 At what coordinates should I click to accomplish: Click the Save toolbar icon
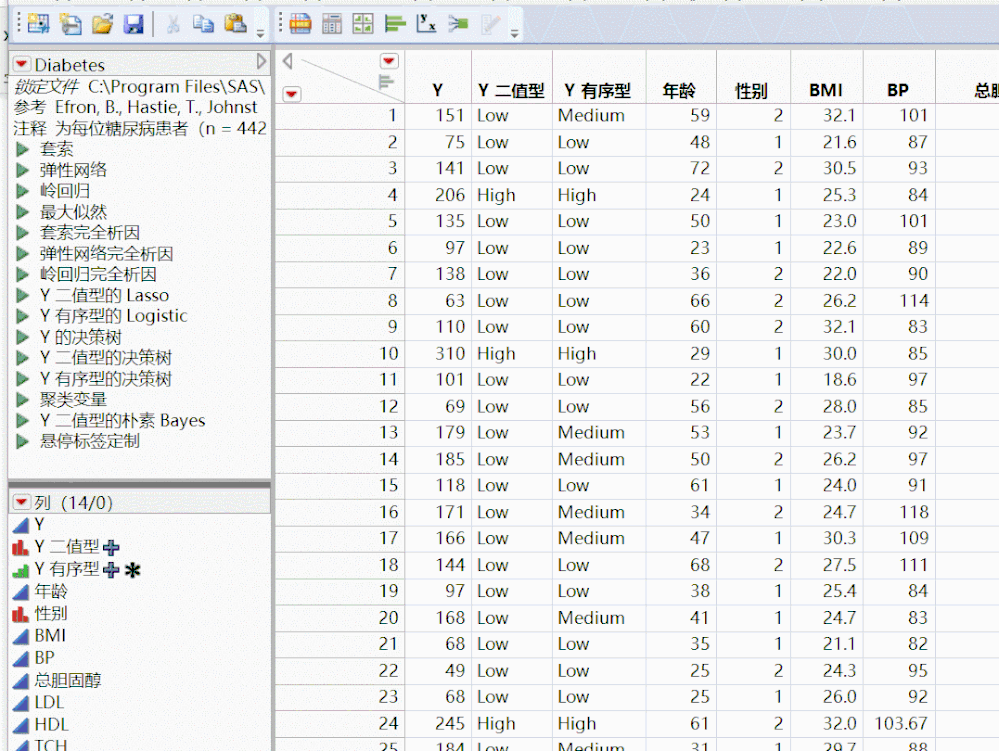(136, 22)
